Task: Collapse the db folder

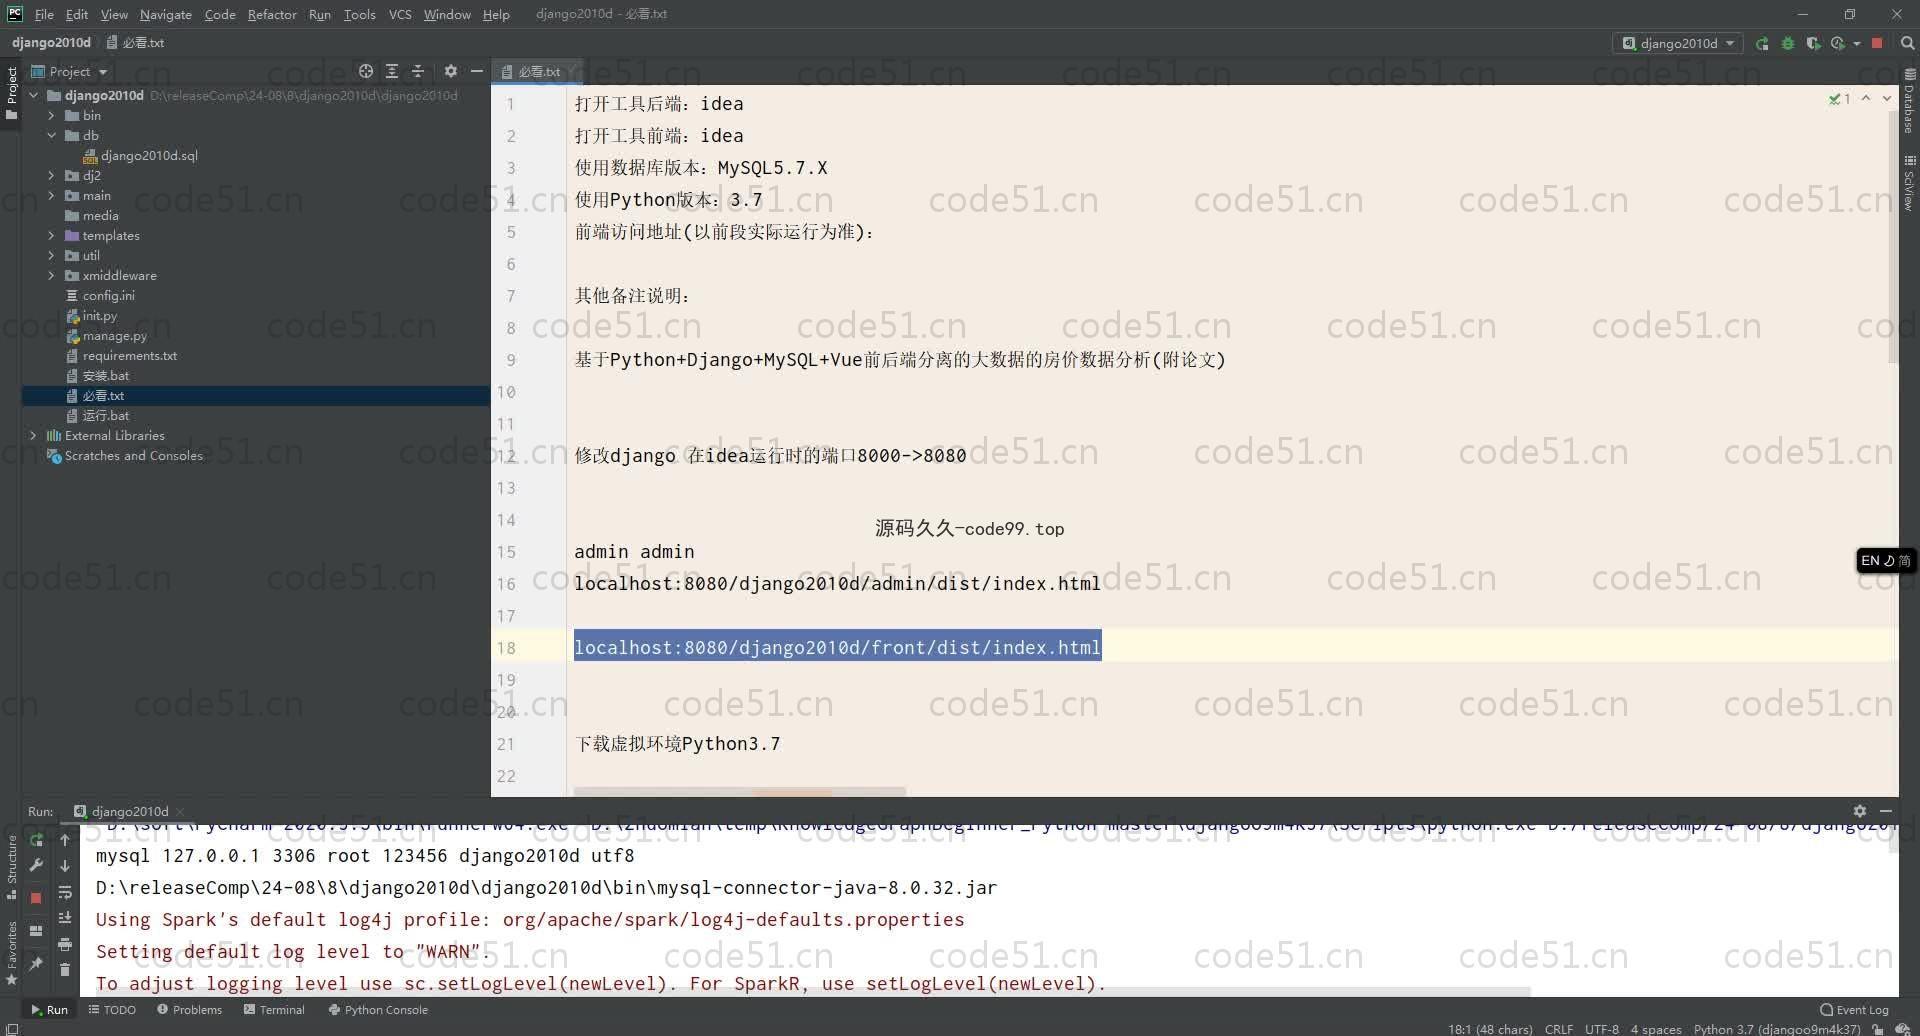Action: click(x=51, y=136)
